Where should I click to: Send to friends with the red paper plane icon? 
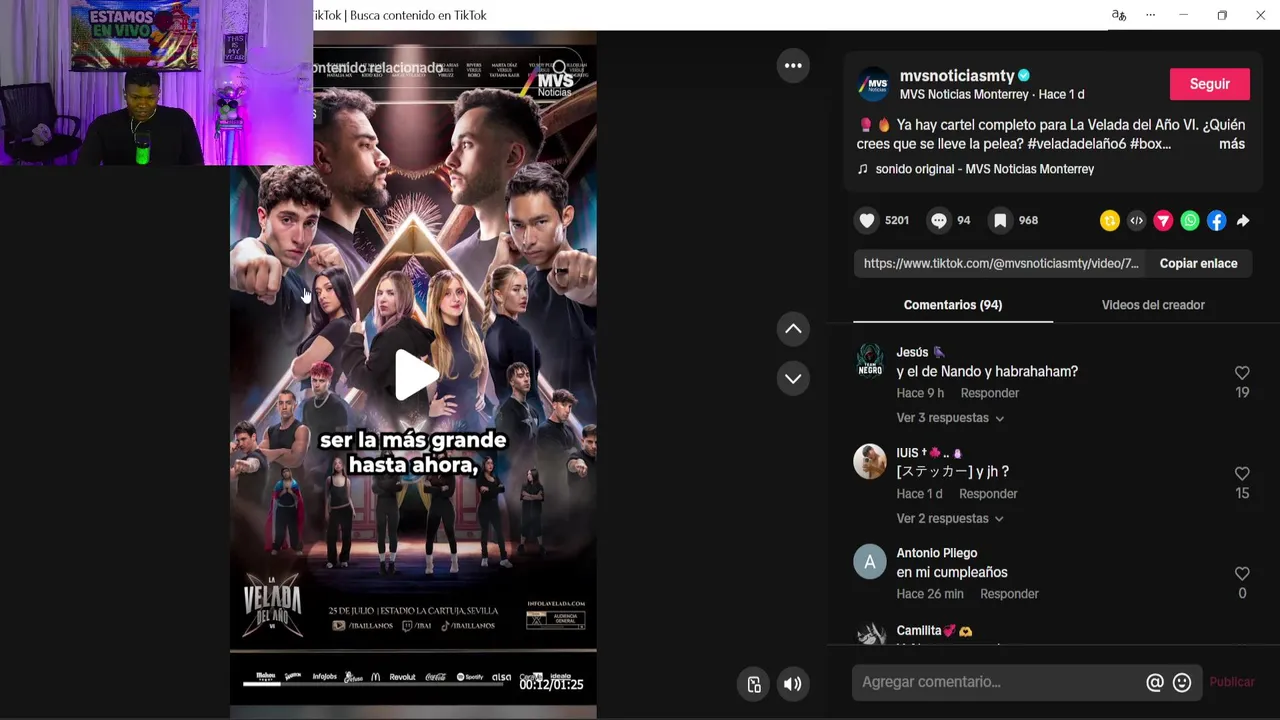coord(1163,221)
